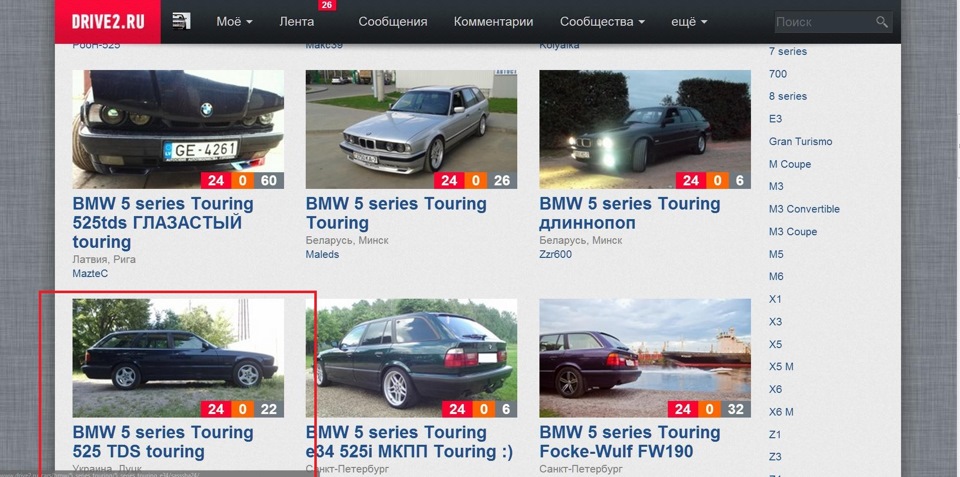Image resolution: width=960 pixels, height=477 pixels.
Task: Open the длиннопоп car photo with headlights
Action: [x=645, y=129]
